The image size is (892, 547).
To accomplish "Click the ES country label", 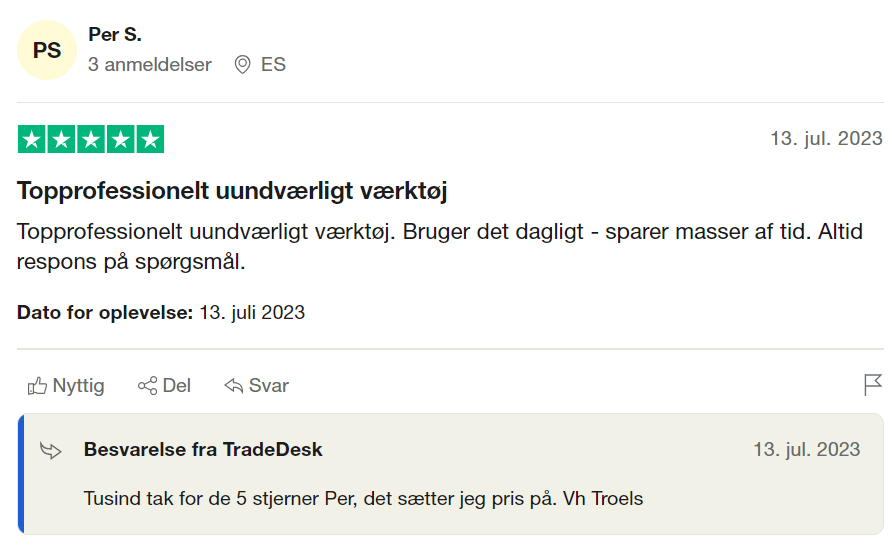I will click(273, 64).
